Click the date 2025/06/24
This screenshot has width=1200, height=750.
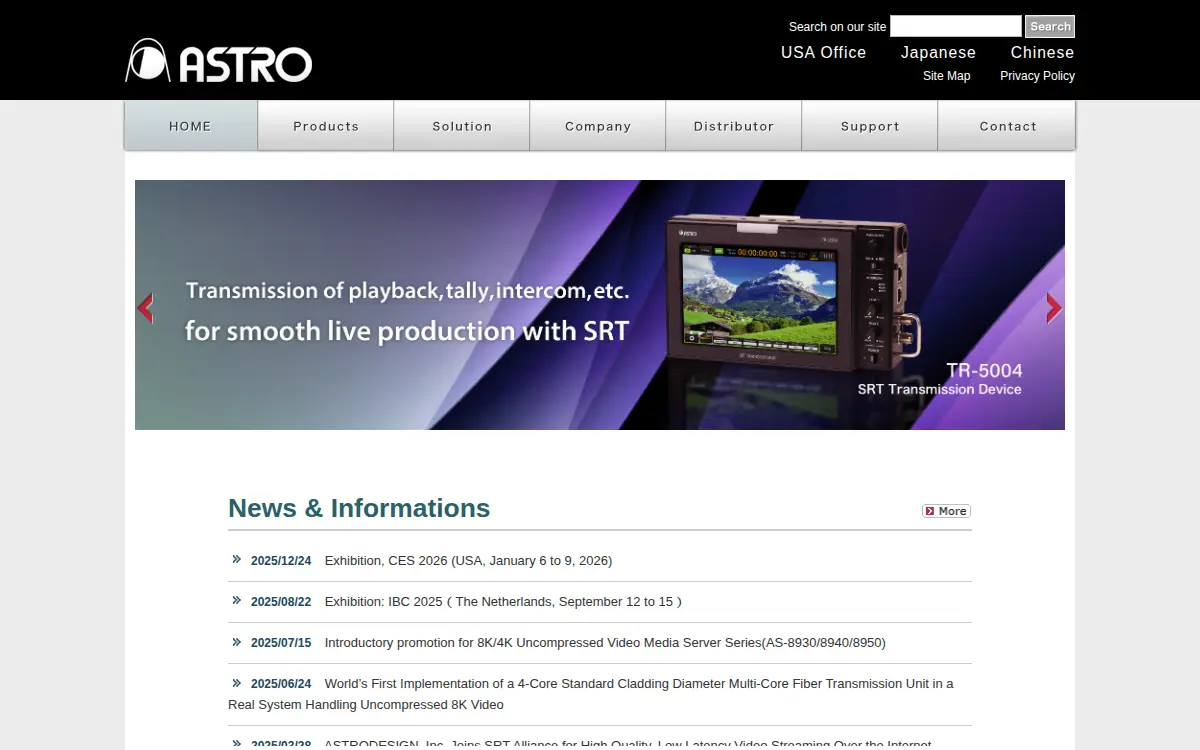281,684
